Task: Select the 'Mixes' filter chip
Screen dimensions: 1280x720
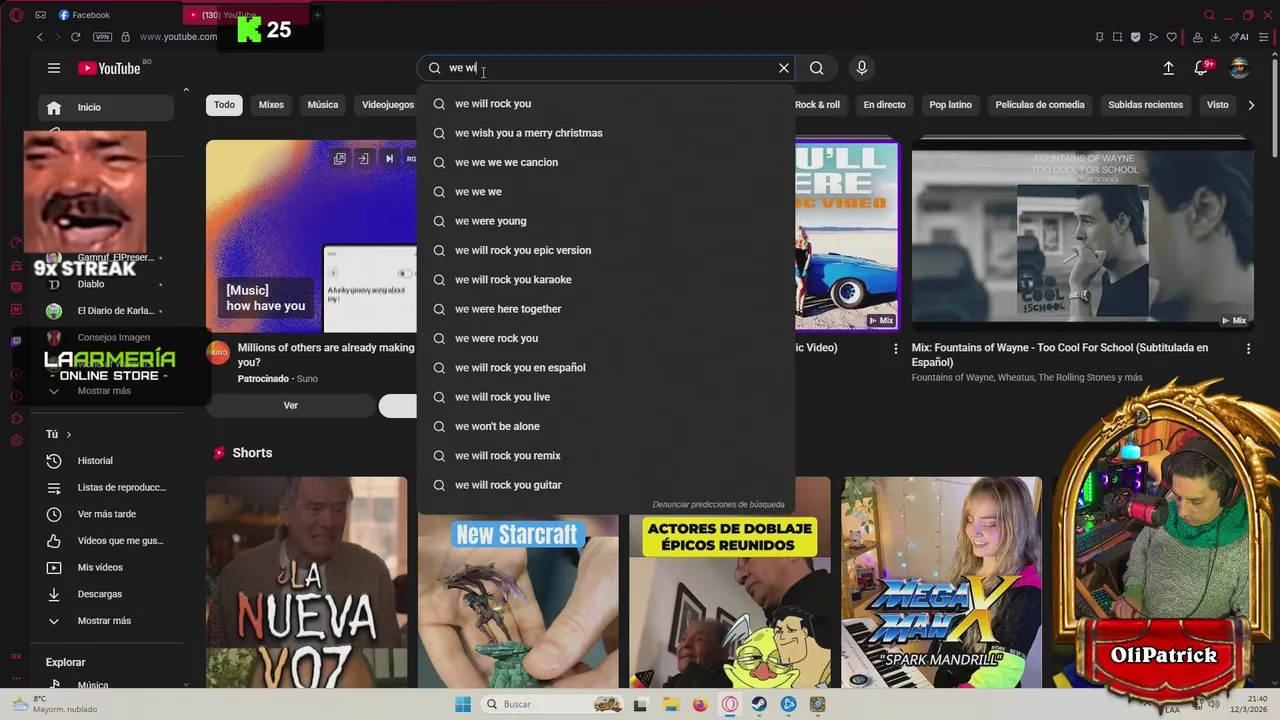Action: click(x=271, y=105)
